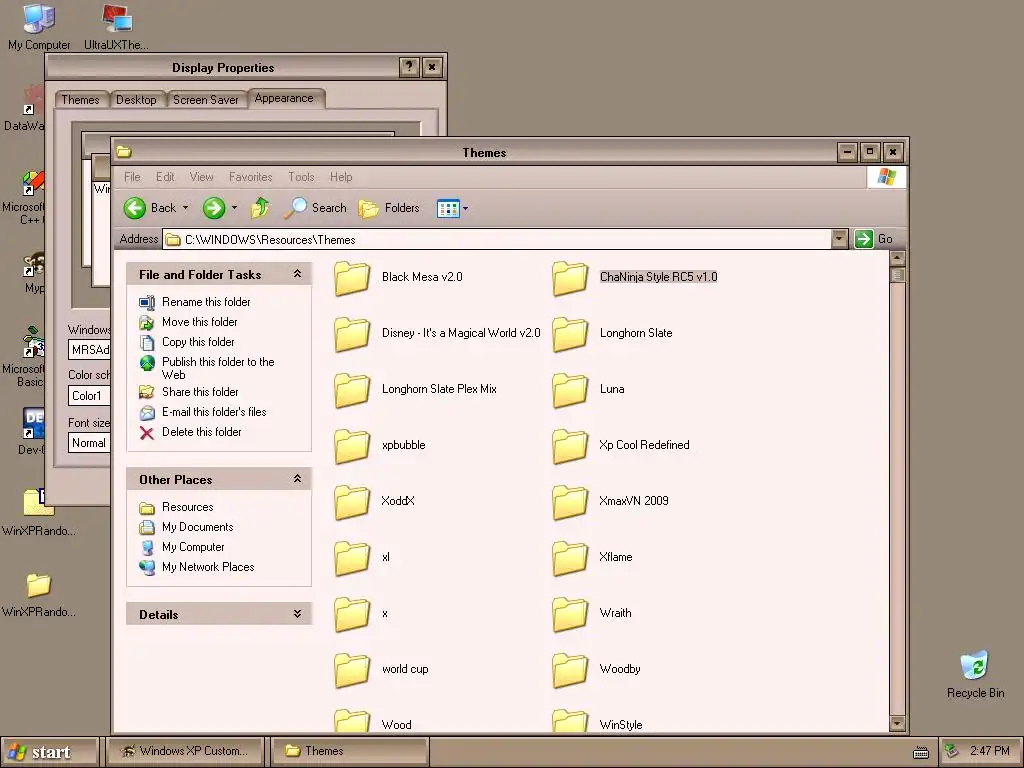Image resolution: width=1024 pixels, height=768 pixels.
Task: Switch to Themes tab in Display Properties
Action: pos(80,99)
